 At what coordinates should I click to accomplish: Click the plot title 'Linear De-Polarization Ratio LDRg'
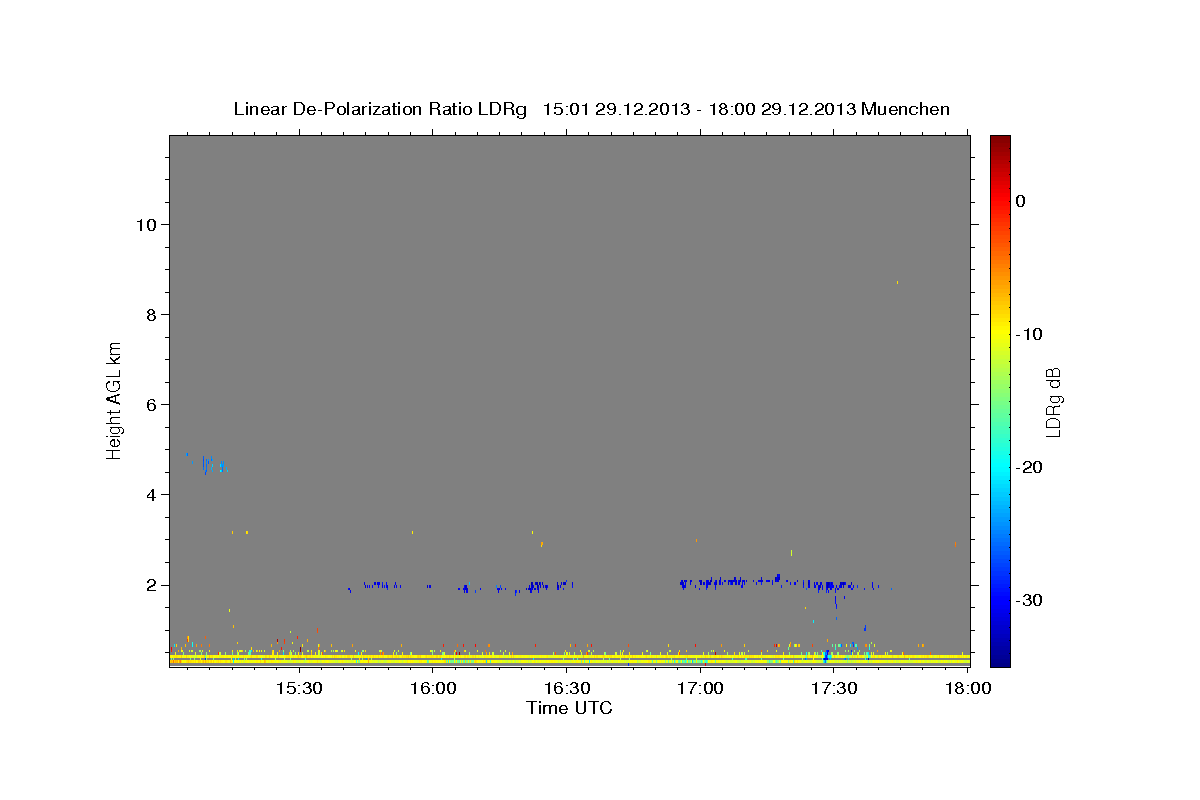click(380, 109)
